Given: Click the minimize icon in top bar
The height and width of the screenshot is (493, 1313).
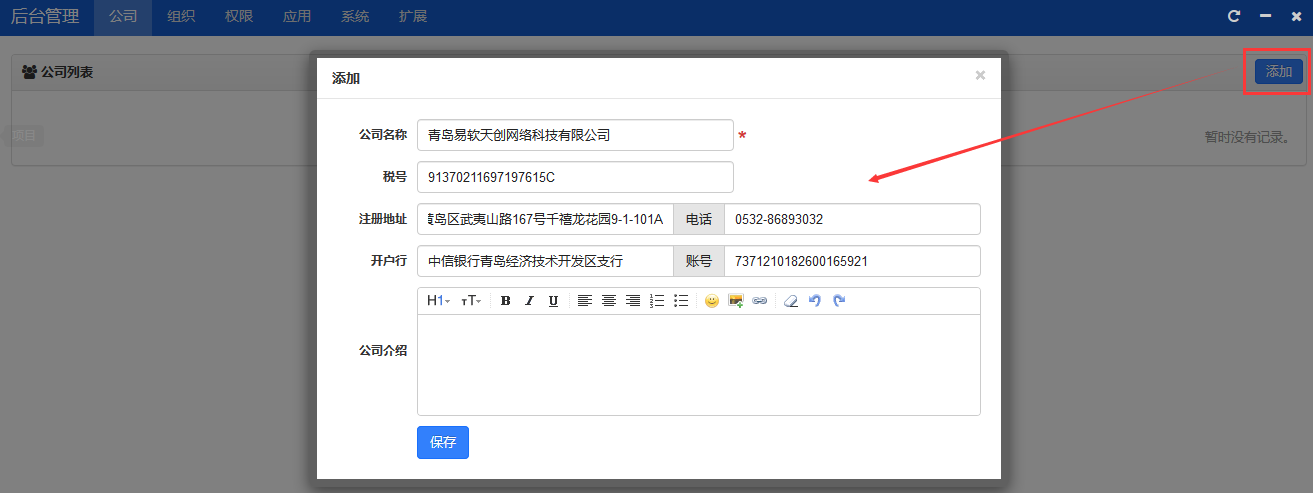Looking at the screenshot, I should (1265, 16).
